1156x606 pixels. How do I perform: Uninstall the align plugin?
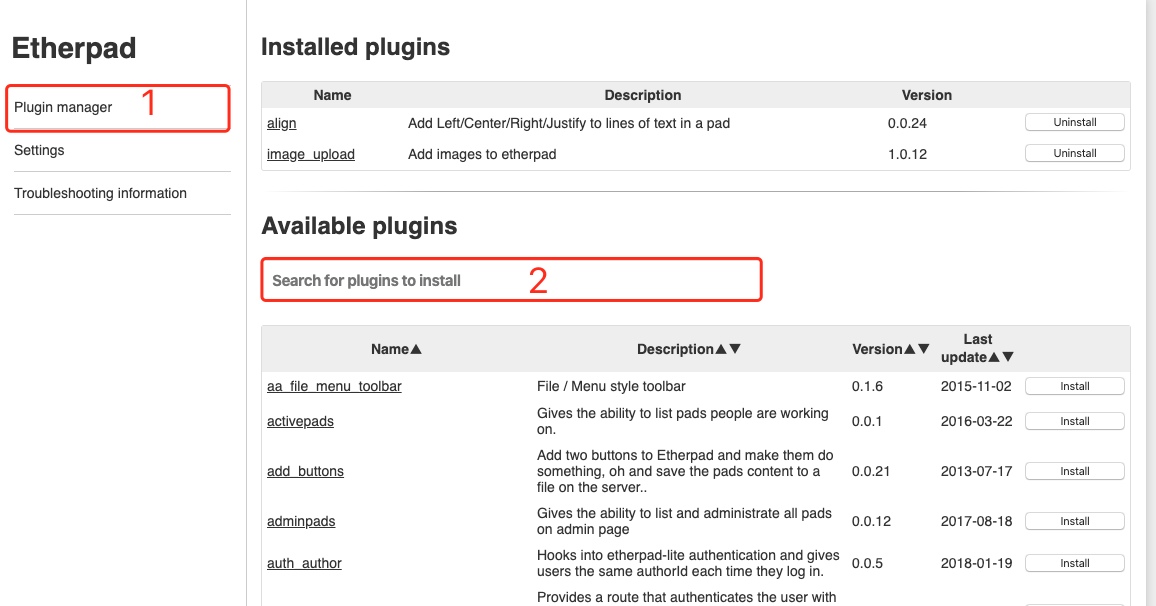point(1075,122)
